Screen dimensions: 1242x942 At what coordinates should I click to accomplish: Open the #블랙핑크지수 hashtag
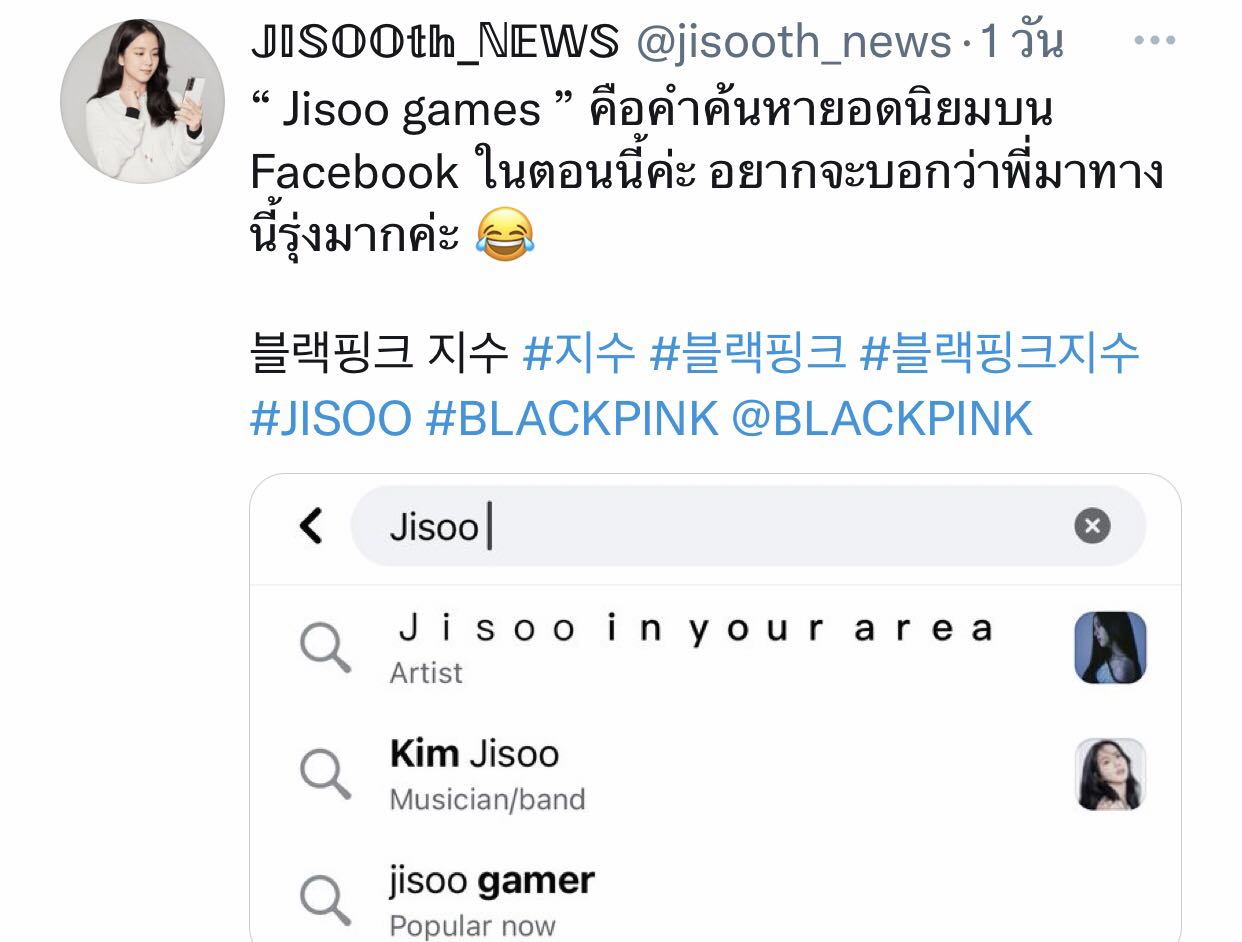pos(1000,352)
